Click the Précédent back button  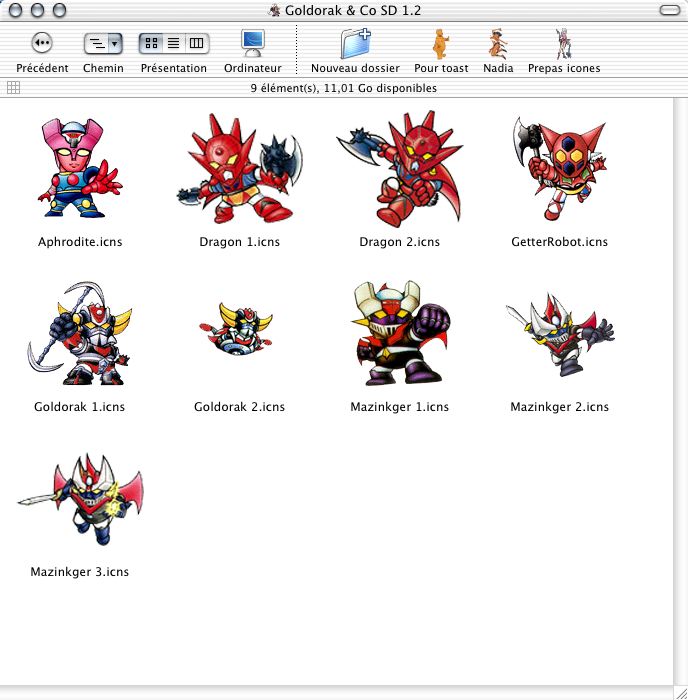point(42,43)
